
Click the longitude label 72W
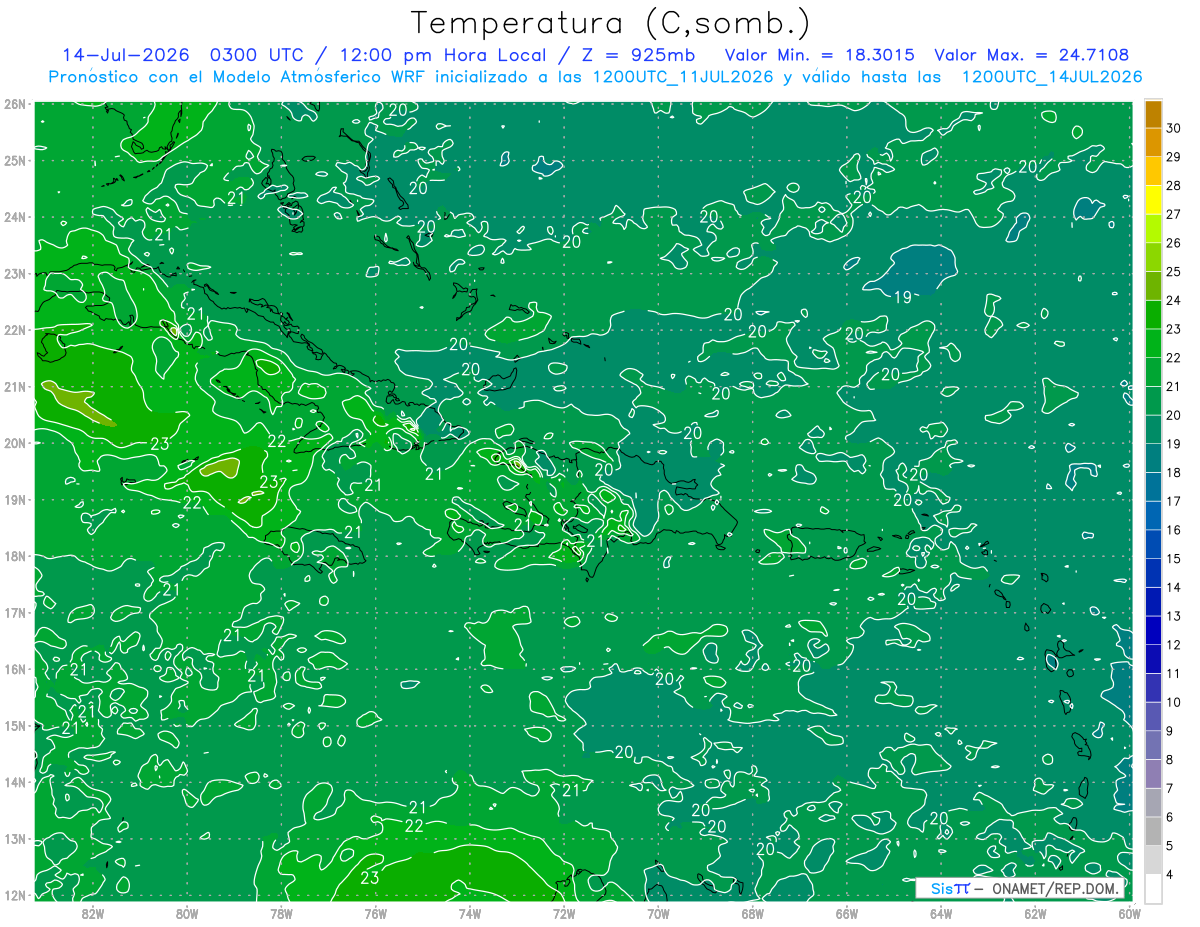564,913
